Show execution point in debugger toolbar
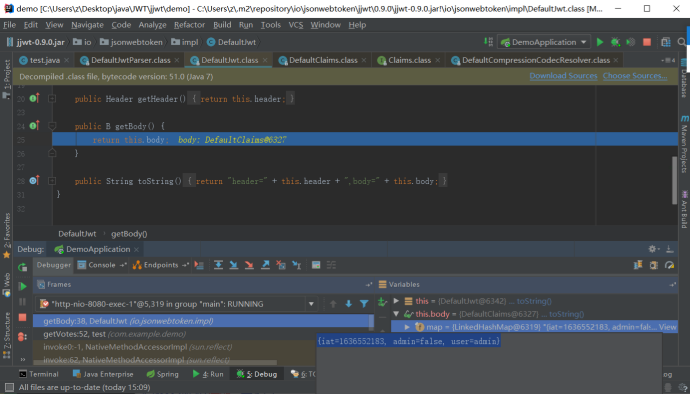The image size is (690, 394). 199,265
